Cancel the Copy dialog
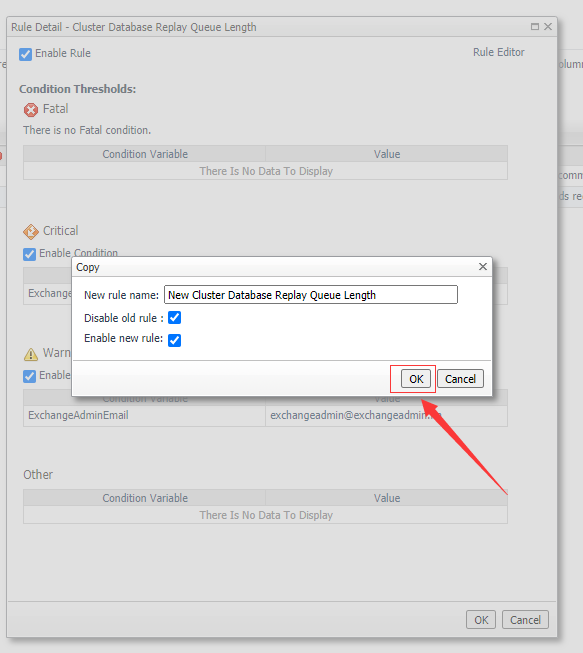 (x=460, y=379)
